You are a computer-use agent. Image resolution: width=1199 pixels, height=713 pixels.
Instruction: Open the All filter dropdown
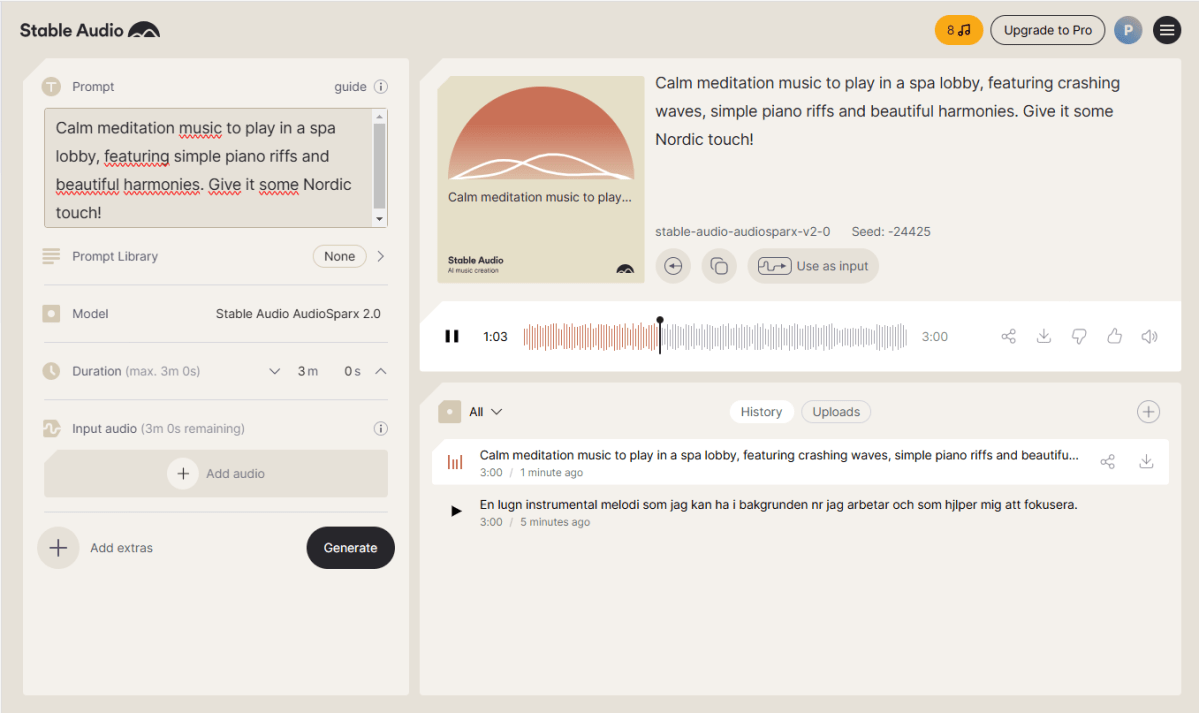[x=484, y=411]
